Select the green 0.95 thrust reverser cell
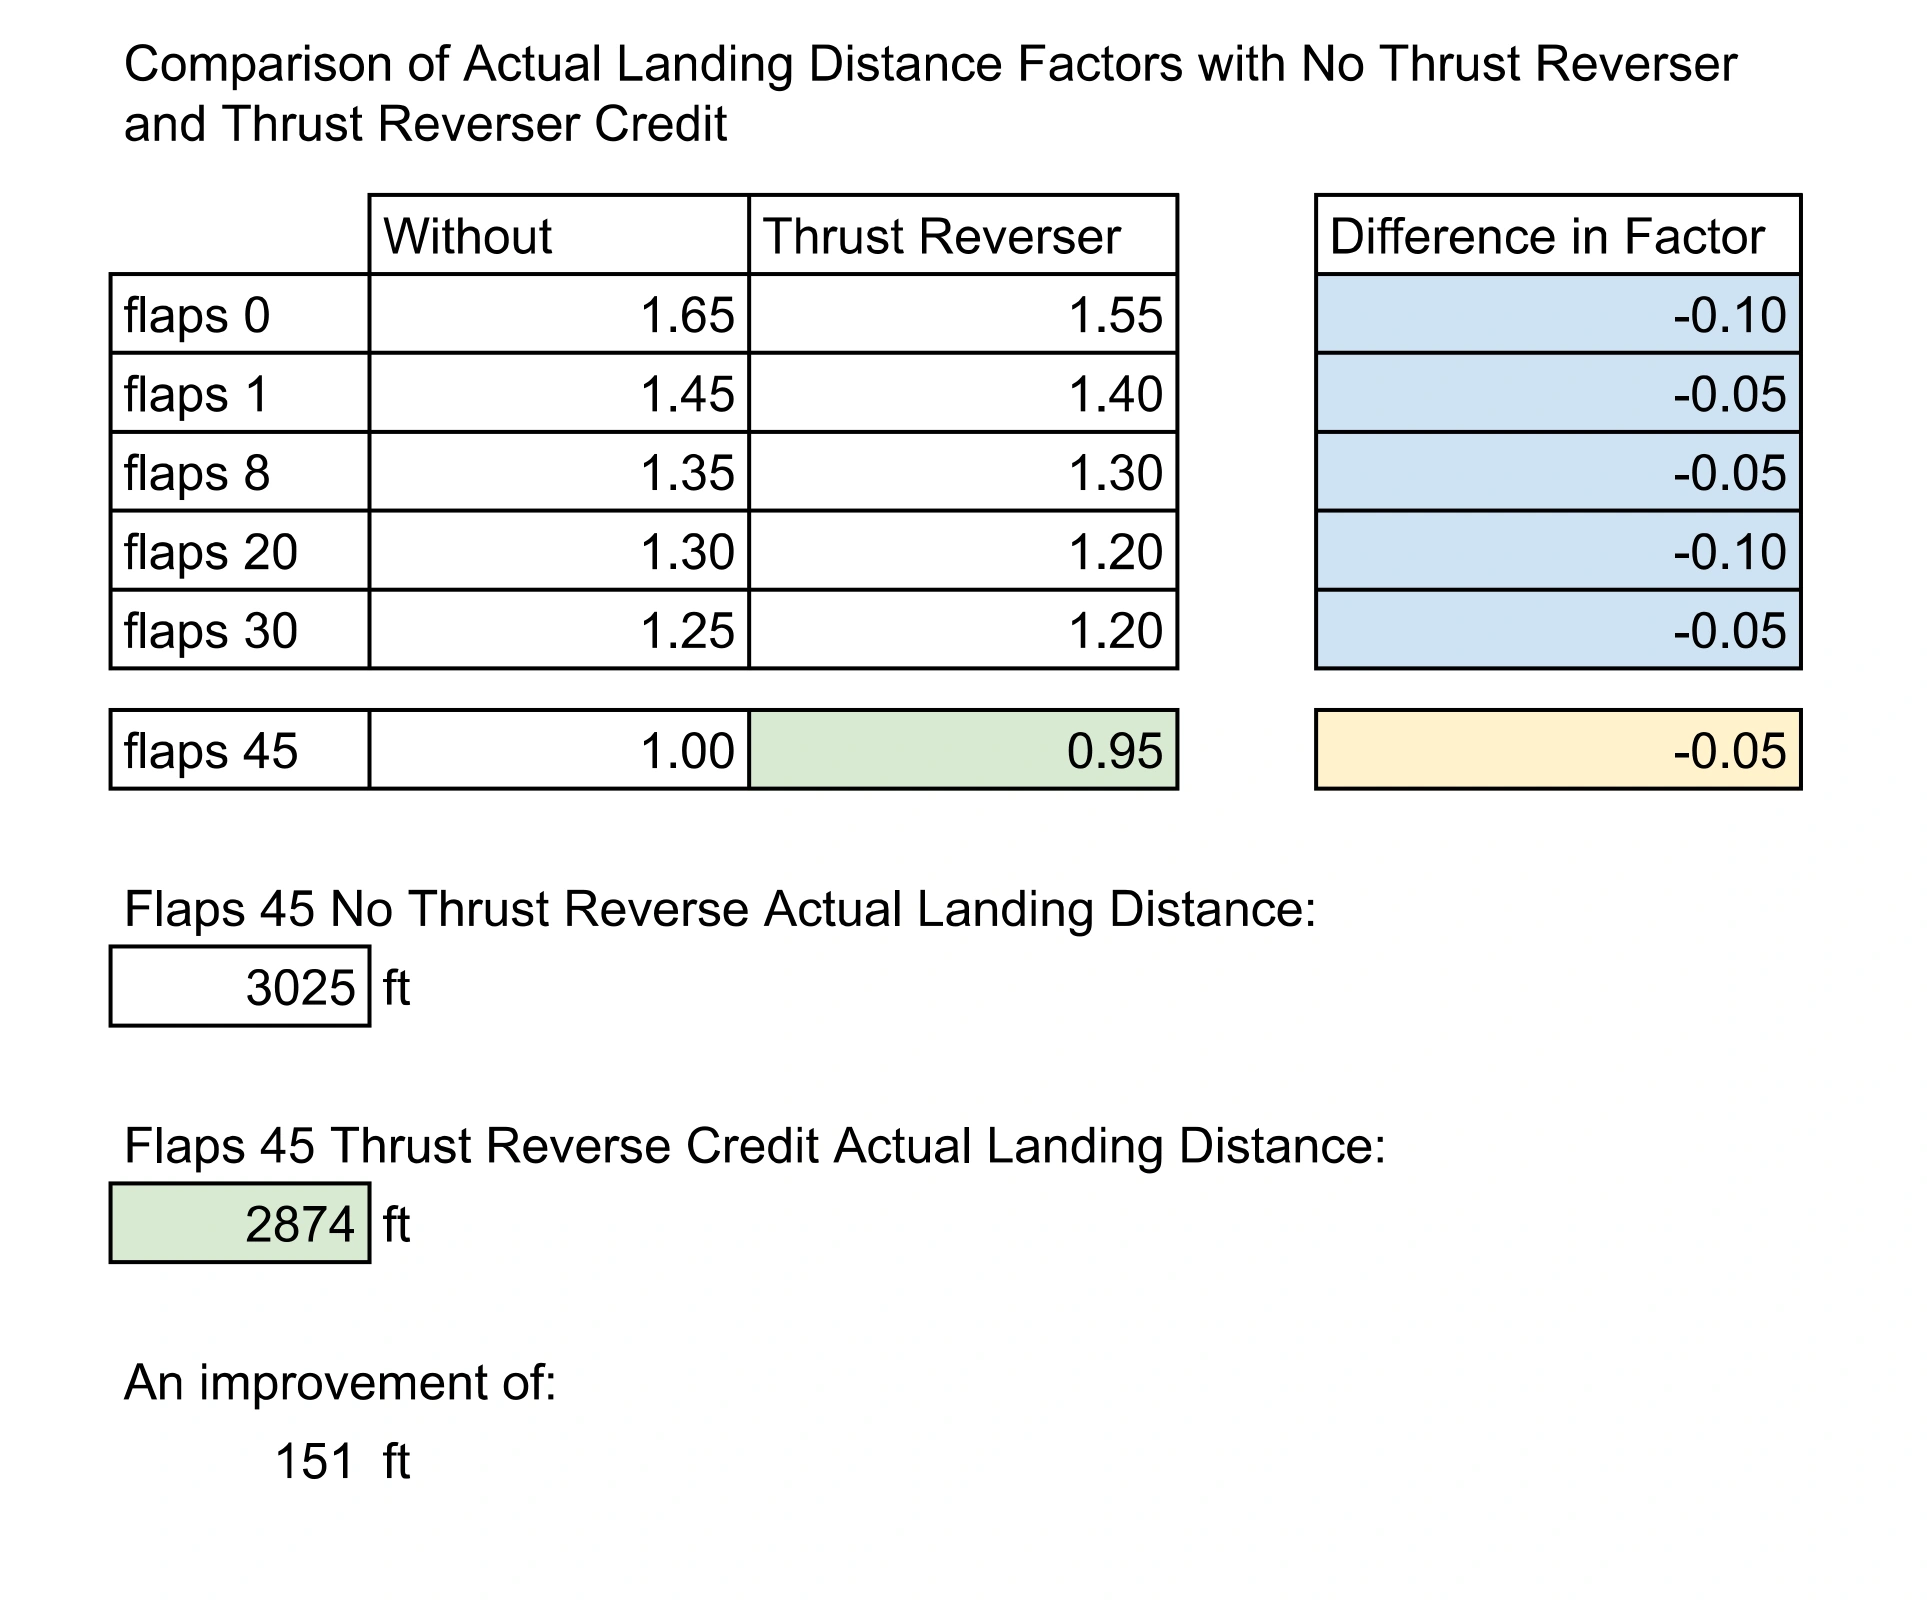 click(x=962, y=750)
